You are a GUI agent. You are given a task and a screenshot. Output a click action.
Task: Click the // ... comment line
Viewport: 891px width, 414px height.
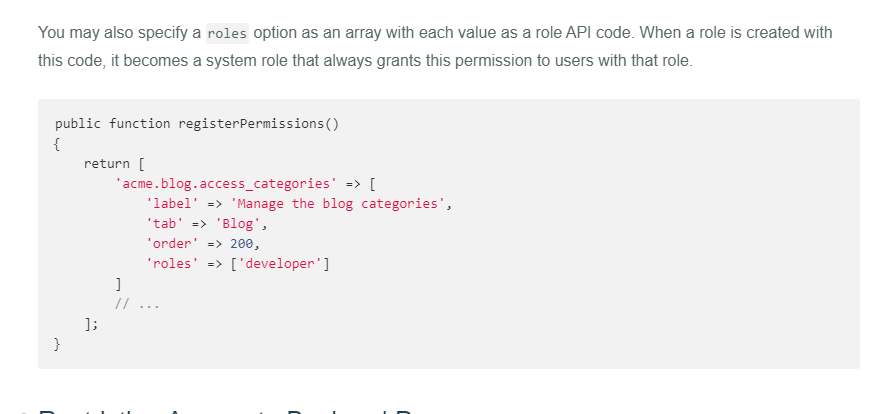click(x=136, y=304)
